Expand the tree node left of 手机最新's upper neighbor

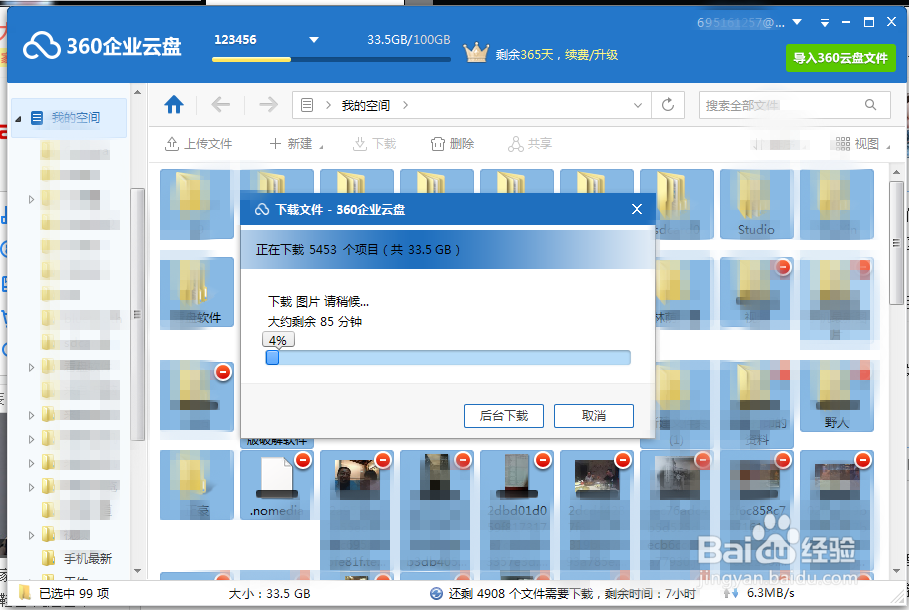(x=31, y=535)
